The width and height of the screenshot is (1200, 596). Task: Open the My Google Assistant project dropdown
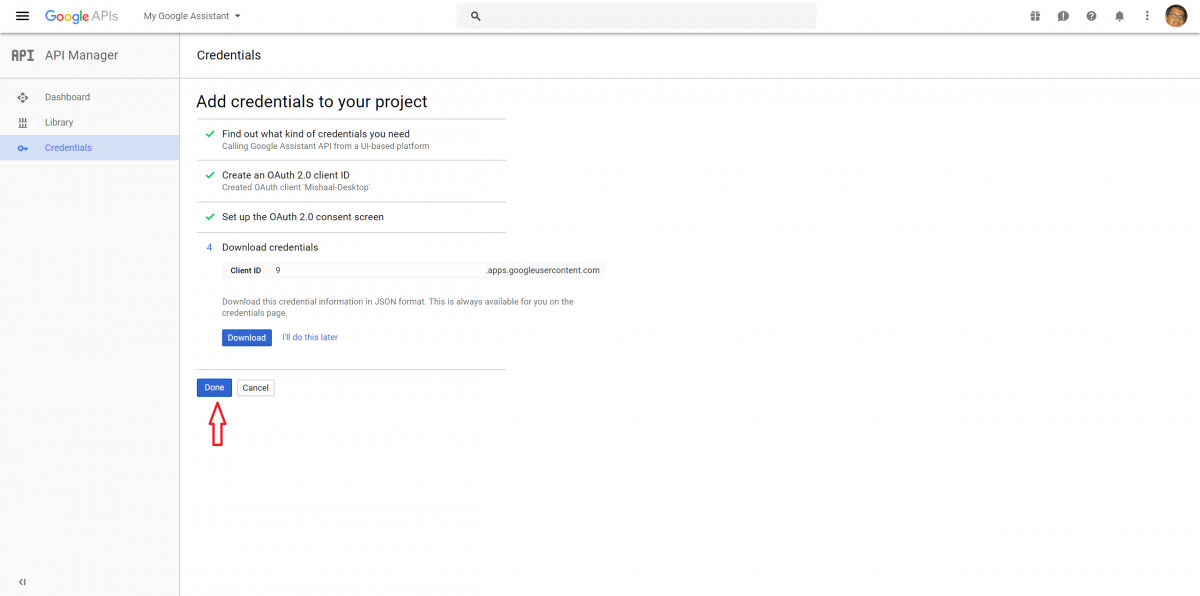click(x=190, y=15)
